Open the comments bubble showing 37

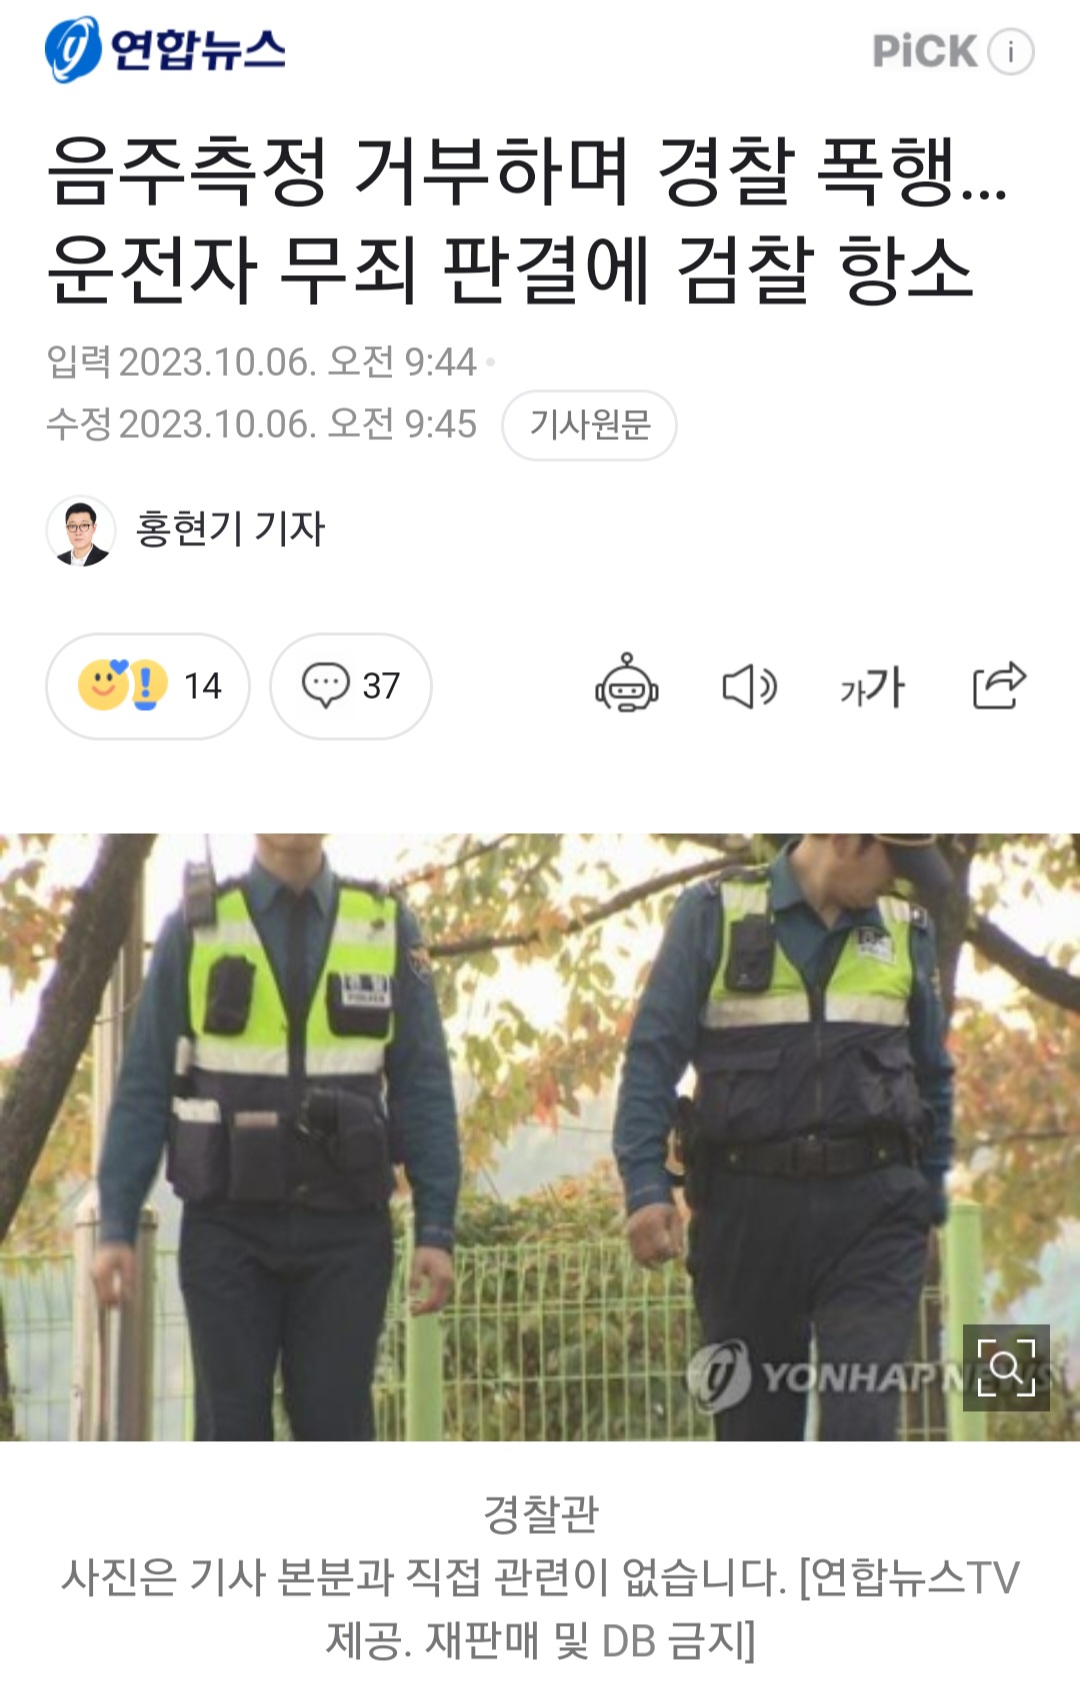click(351, 686)
